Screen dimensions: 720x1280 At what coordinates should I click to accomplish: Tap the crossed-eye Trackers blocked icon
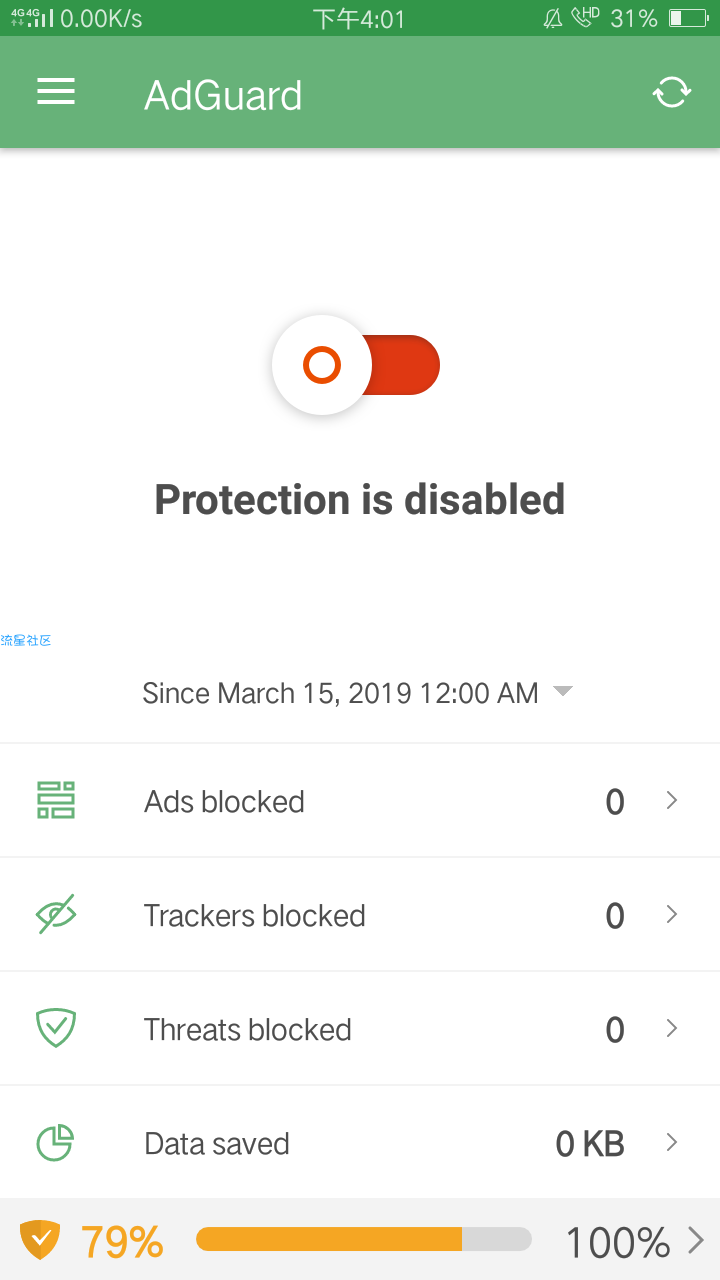click(x=56, y=914)
